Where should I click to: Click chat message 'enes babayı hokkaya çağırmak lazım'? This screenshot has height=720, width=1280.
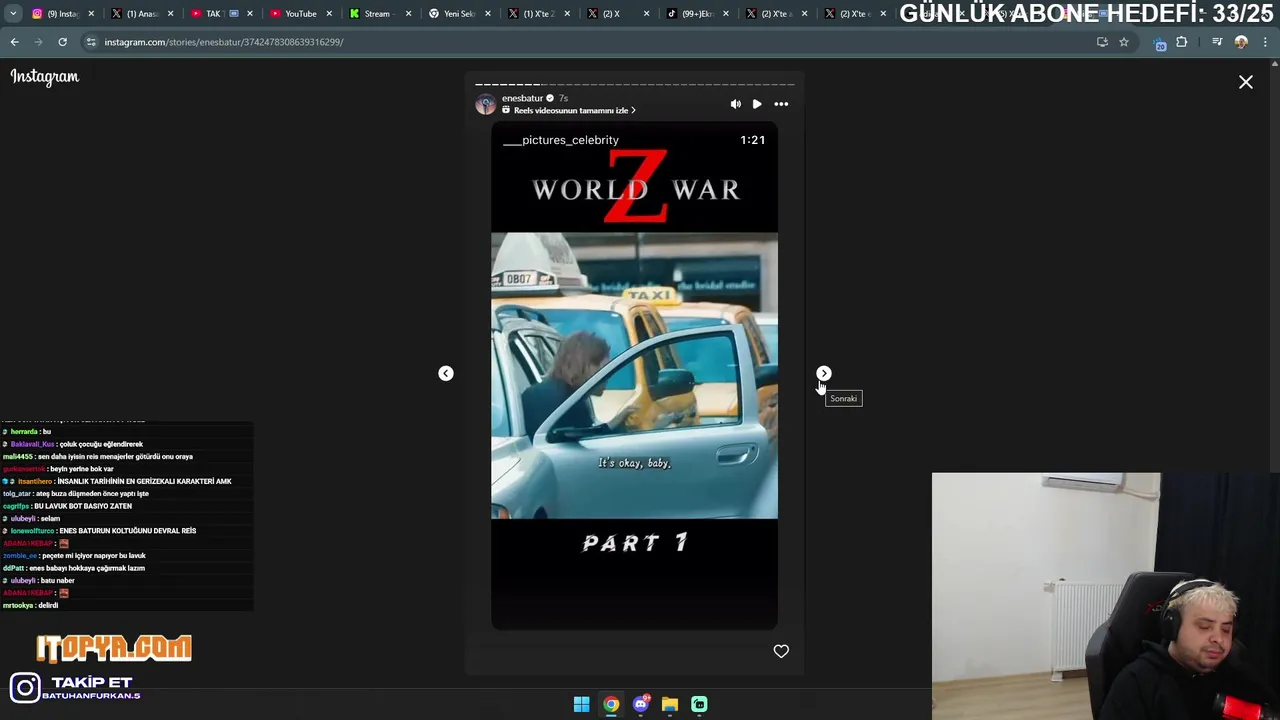click(x=87, y=568)
